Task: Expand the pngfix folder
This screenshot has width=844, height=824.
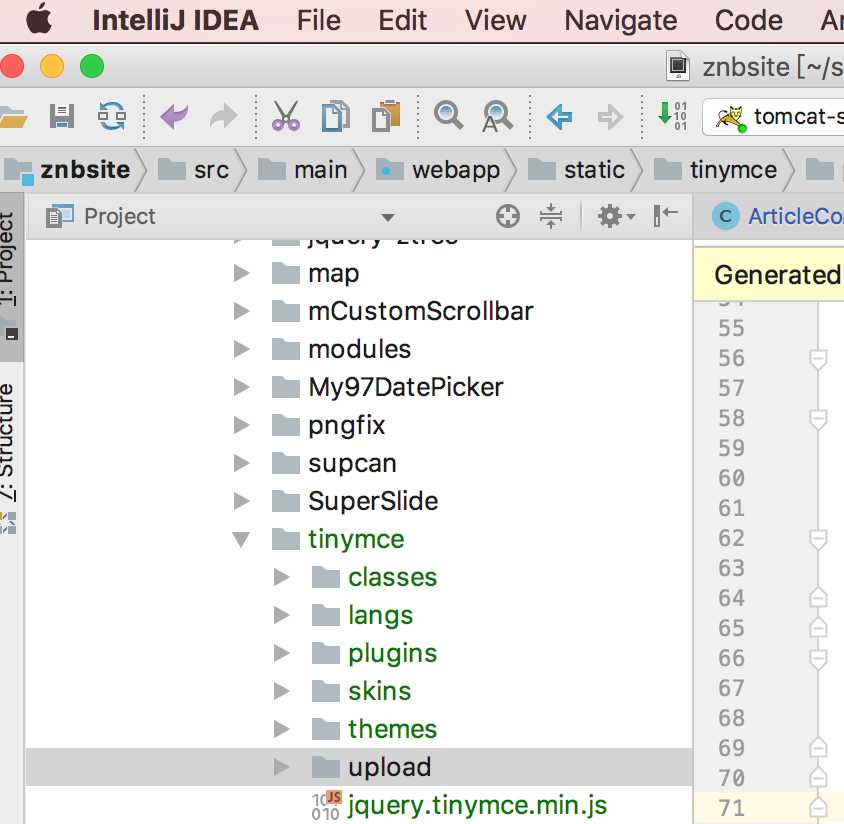Action: [242, 425]
